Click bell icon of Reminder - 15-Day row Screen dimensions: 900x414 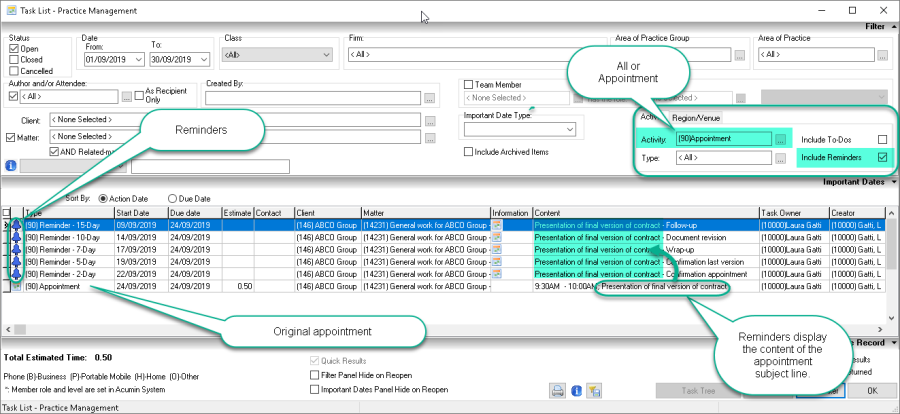[x=17, y=225]
